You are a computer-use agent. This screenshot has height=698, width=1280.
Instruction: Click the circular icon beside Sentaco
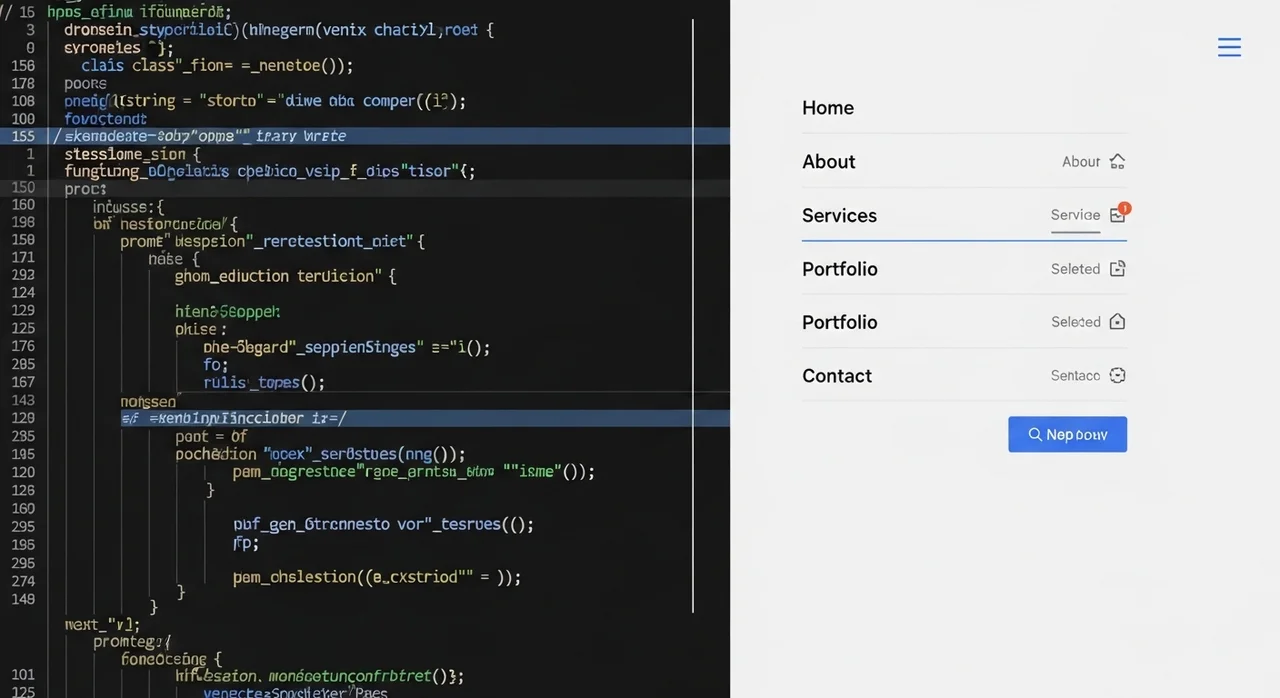(1117, 375)
